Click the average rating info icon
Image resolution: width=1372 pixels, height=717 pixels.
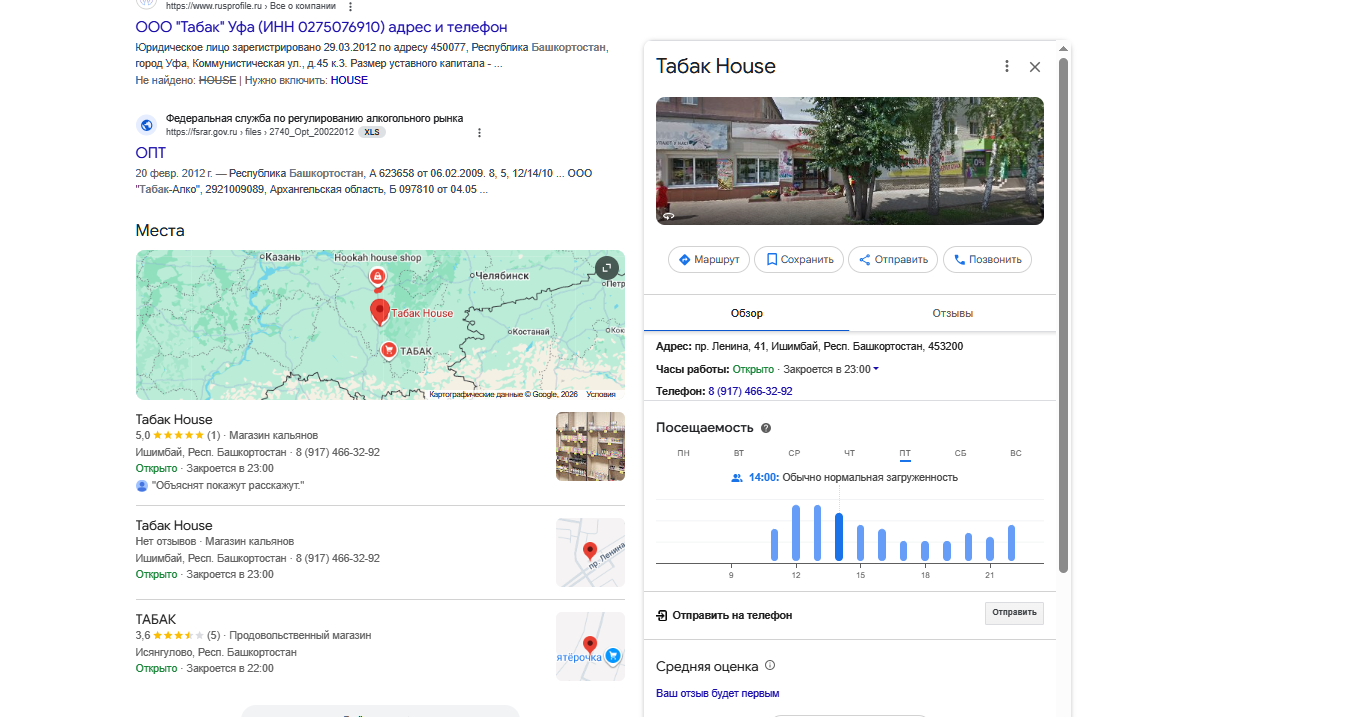[x=770, y=666]
